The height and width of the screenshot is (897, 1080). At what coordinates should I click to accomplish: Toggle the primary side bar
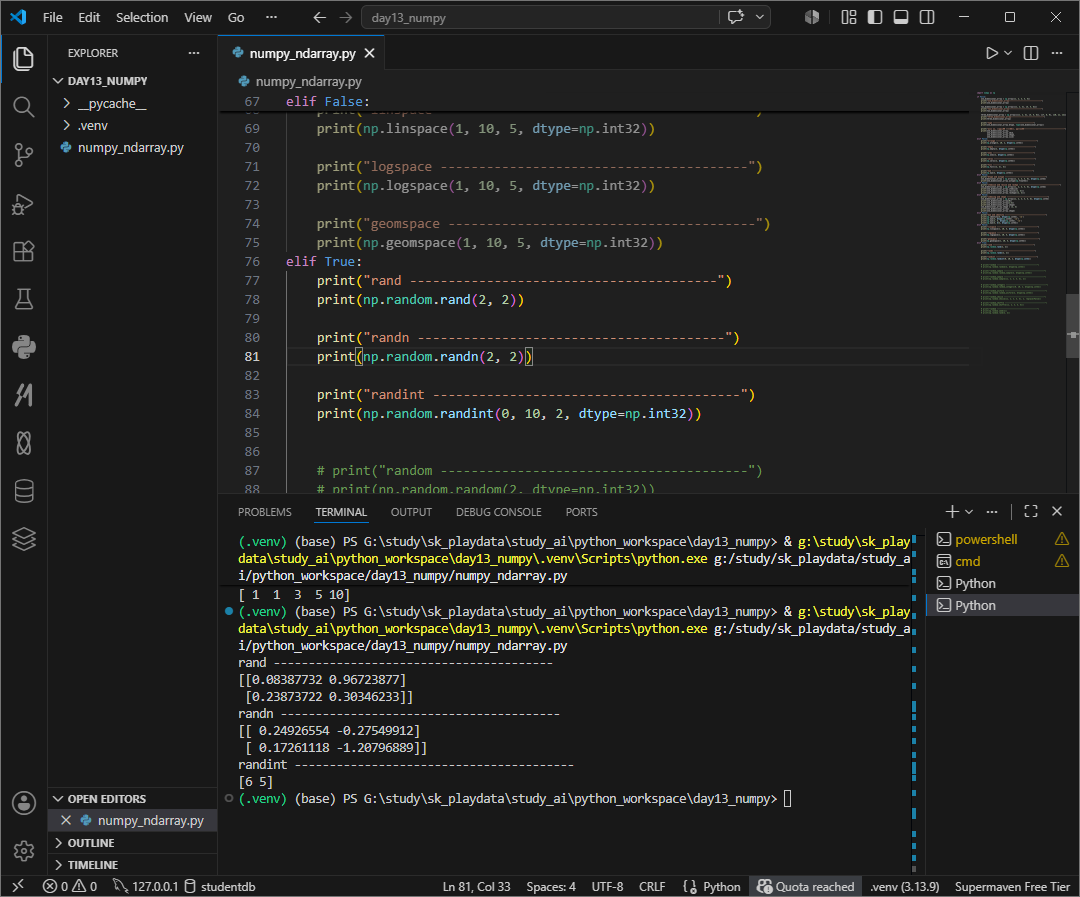(875, 17)
